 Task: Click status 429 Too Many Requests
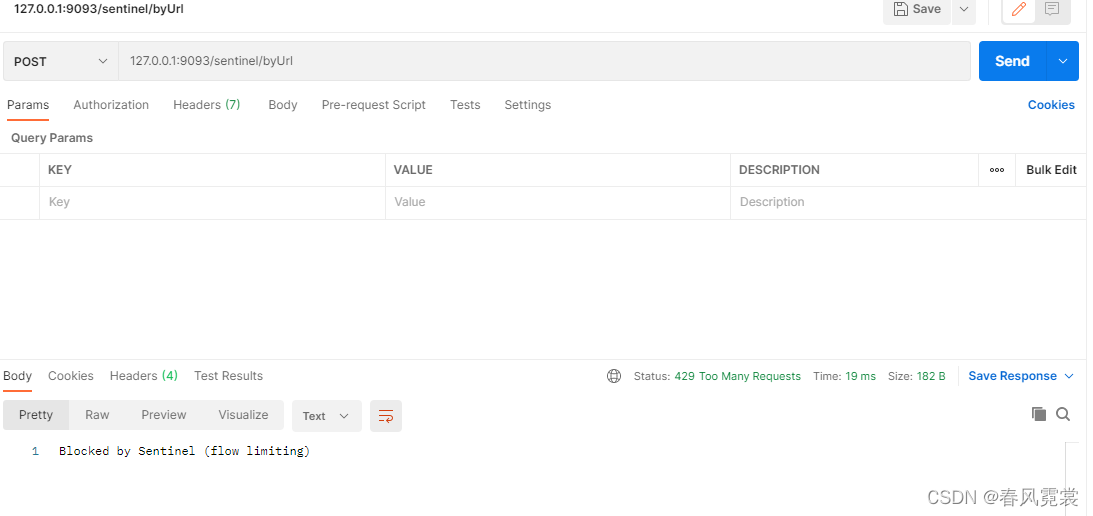(x=737, y=376)
